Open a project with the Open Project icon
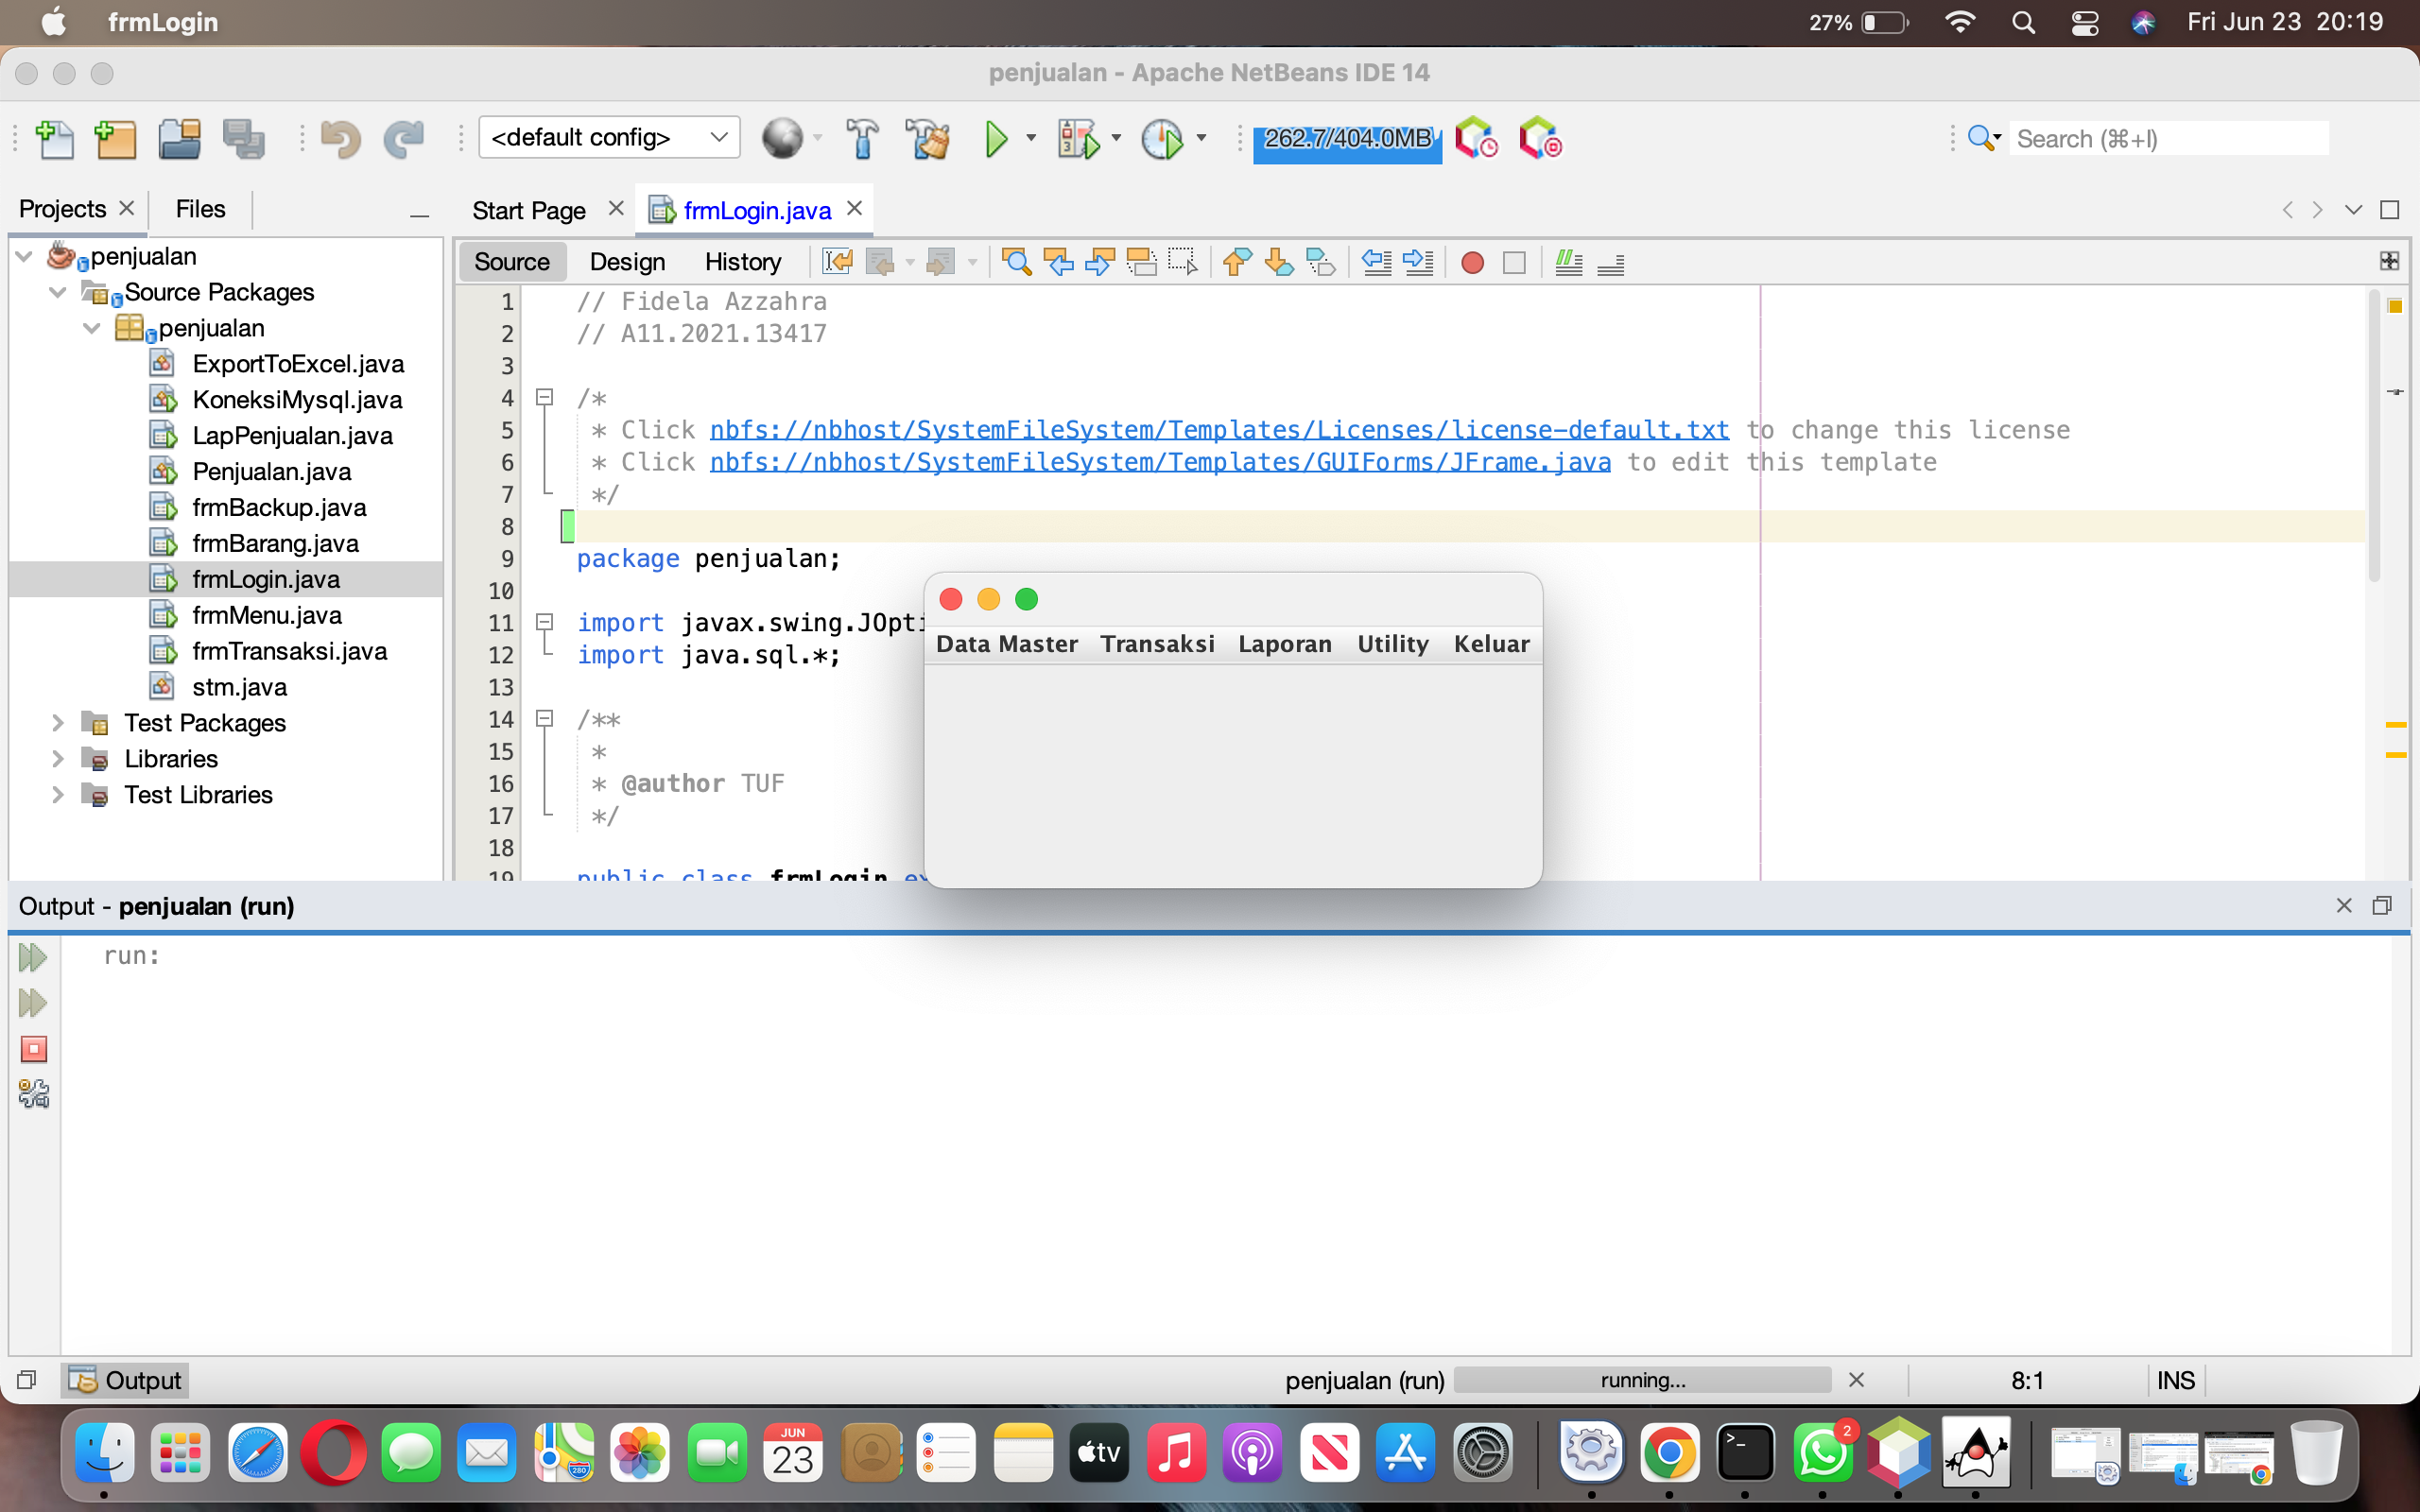The image size is (2420, 1512). click(180, 139)
